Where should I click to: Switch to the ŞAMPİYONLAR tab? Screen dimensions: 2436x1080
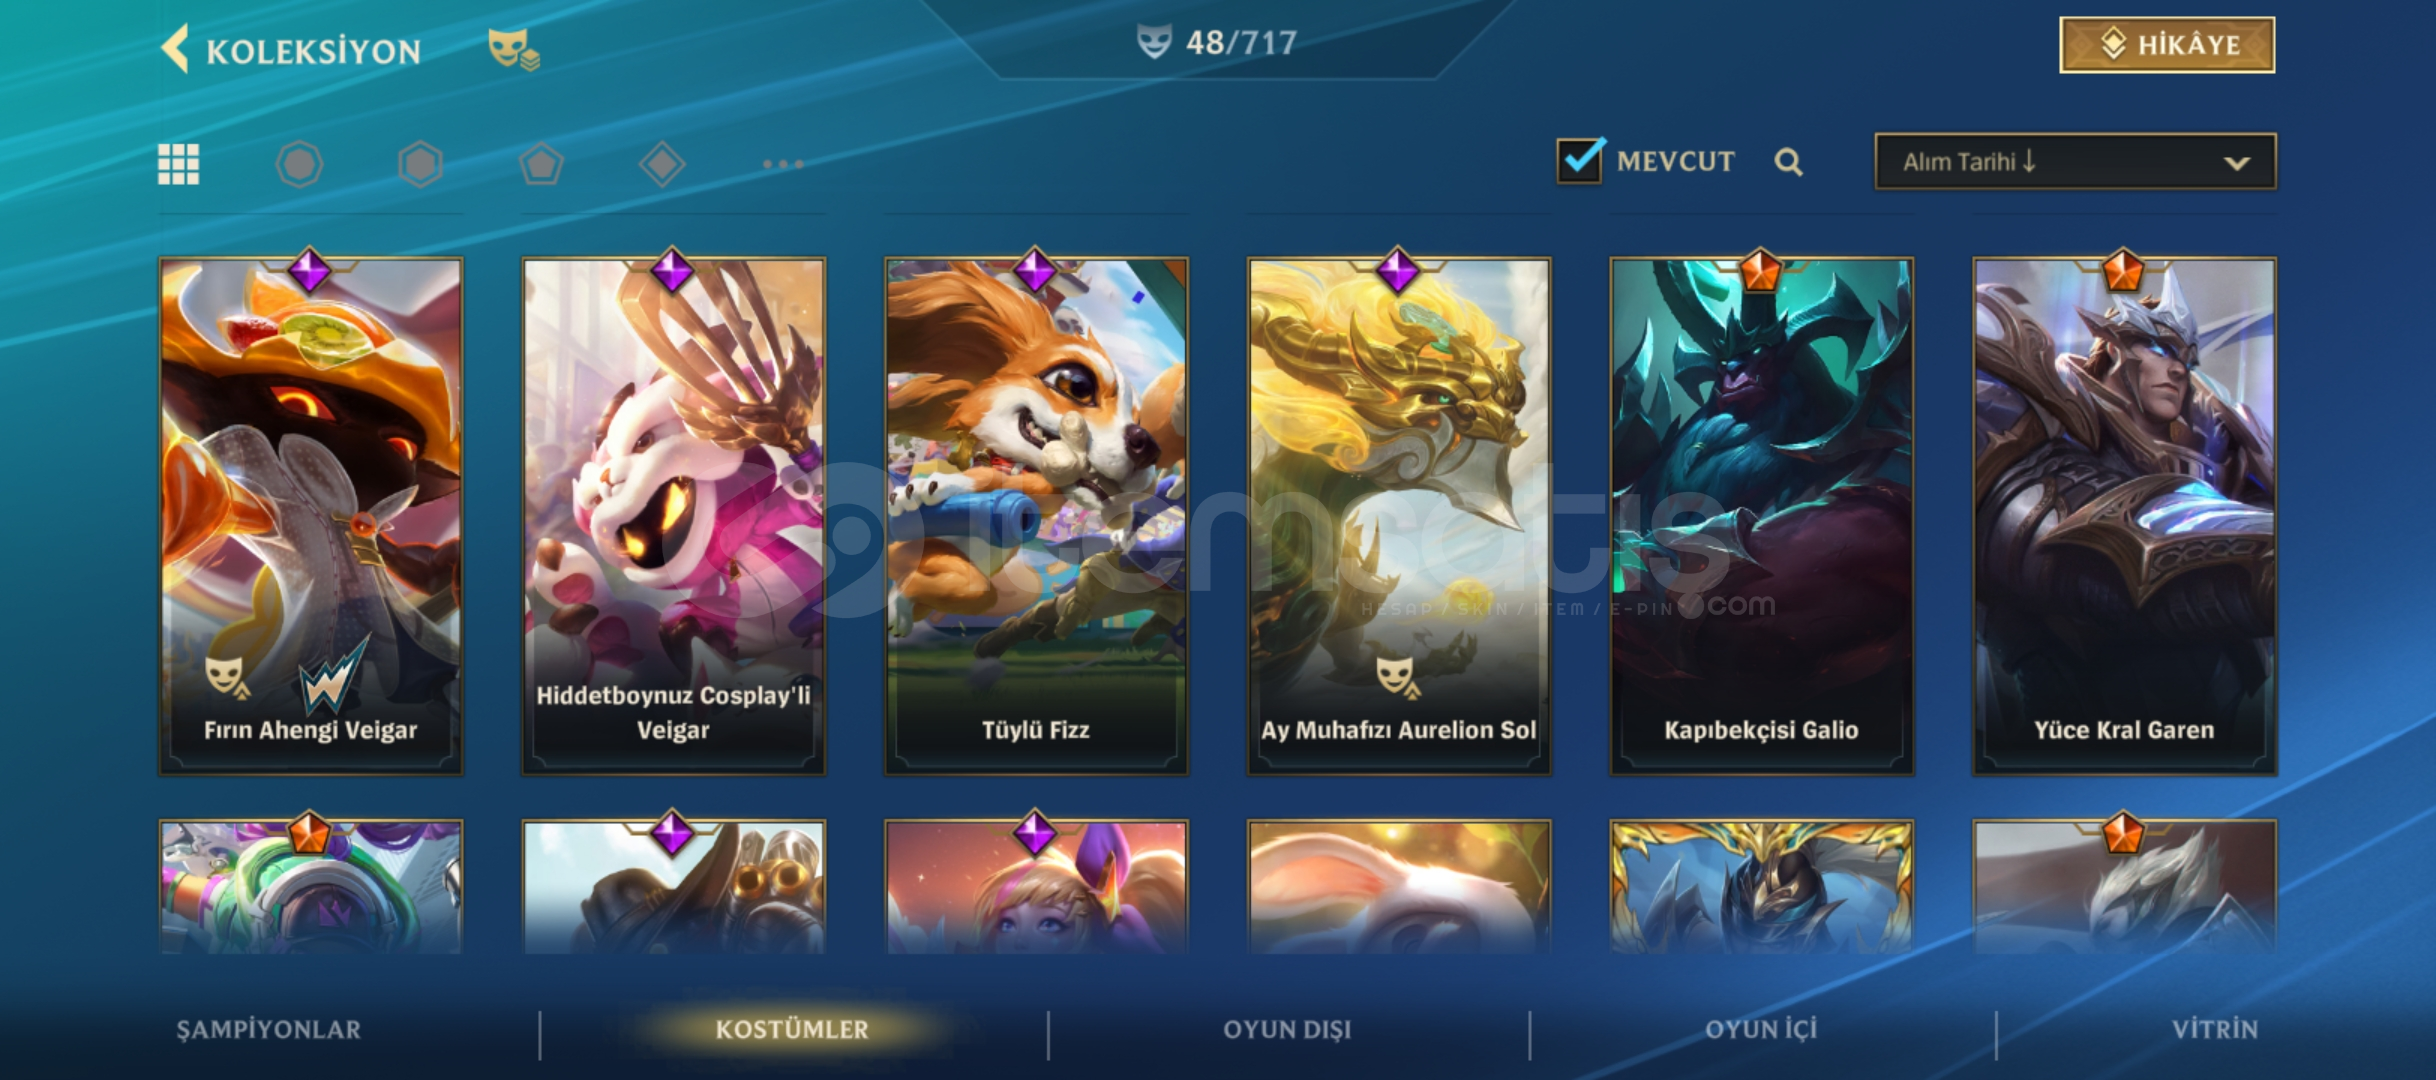coord(269,1030)
